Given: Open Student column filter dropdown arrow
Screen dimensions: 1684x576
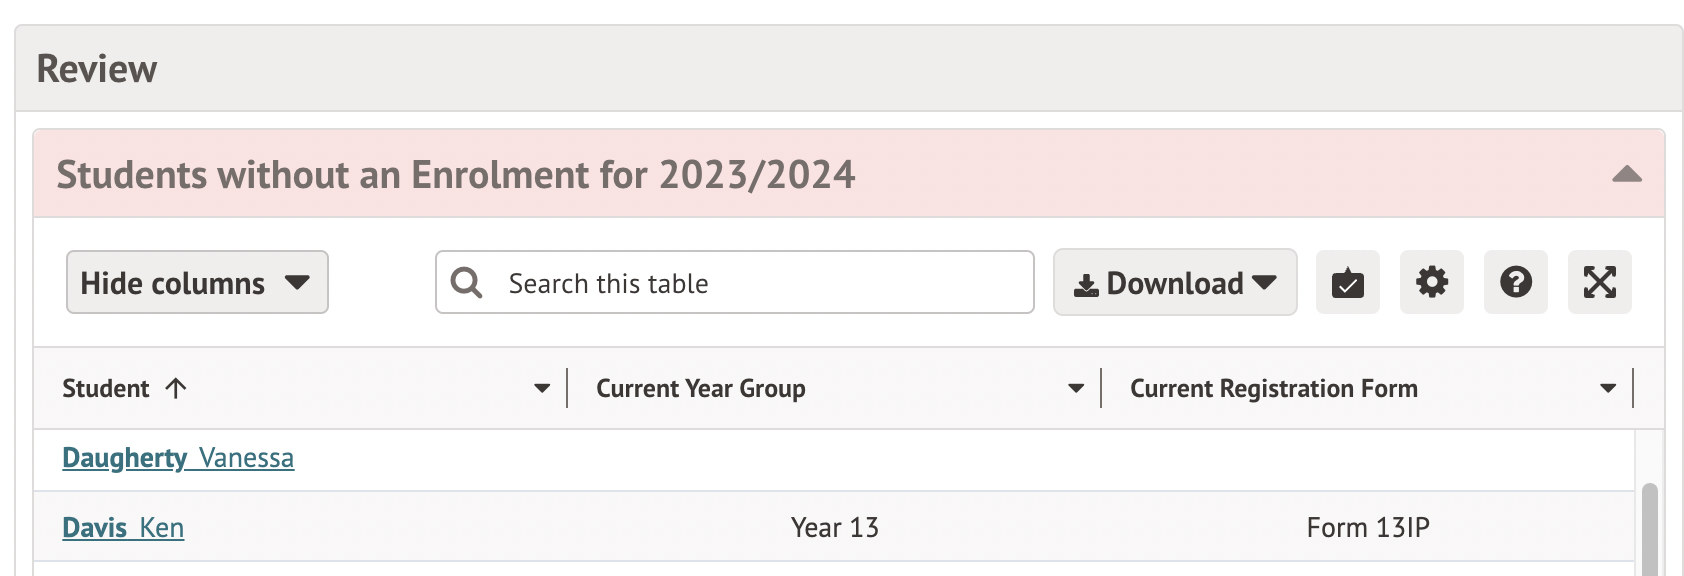Looking at the screenshot, I should pos(542,388).
